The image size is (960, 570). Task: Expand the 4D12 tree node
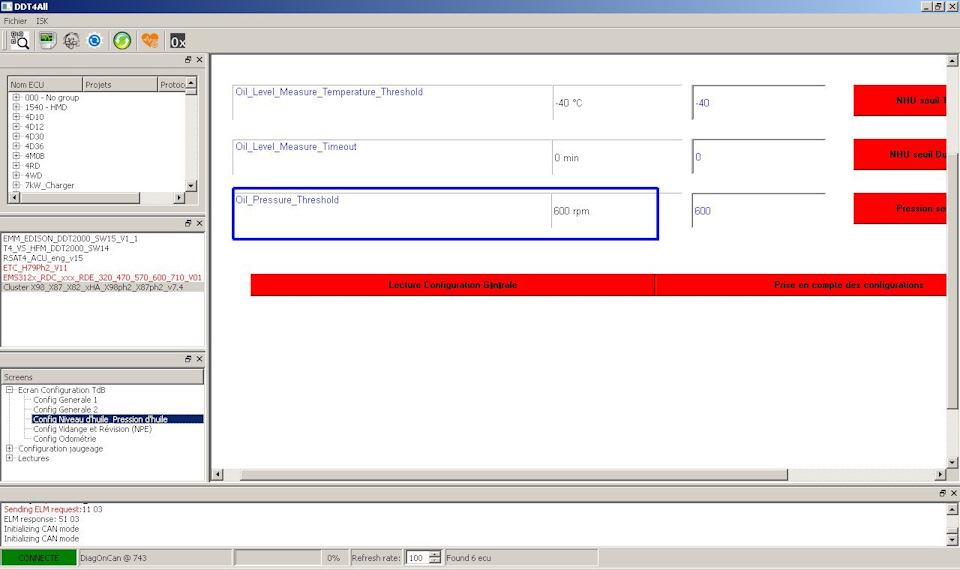pos(16,127)
